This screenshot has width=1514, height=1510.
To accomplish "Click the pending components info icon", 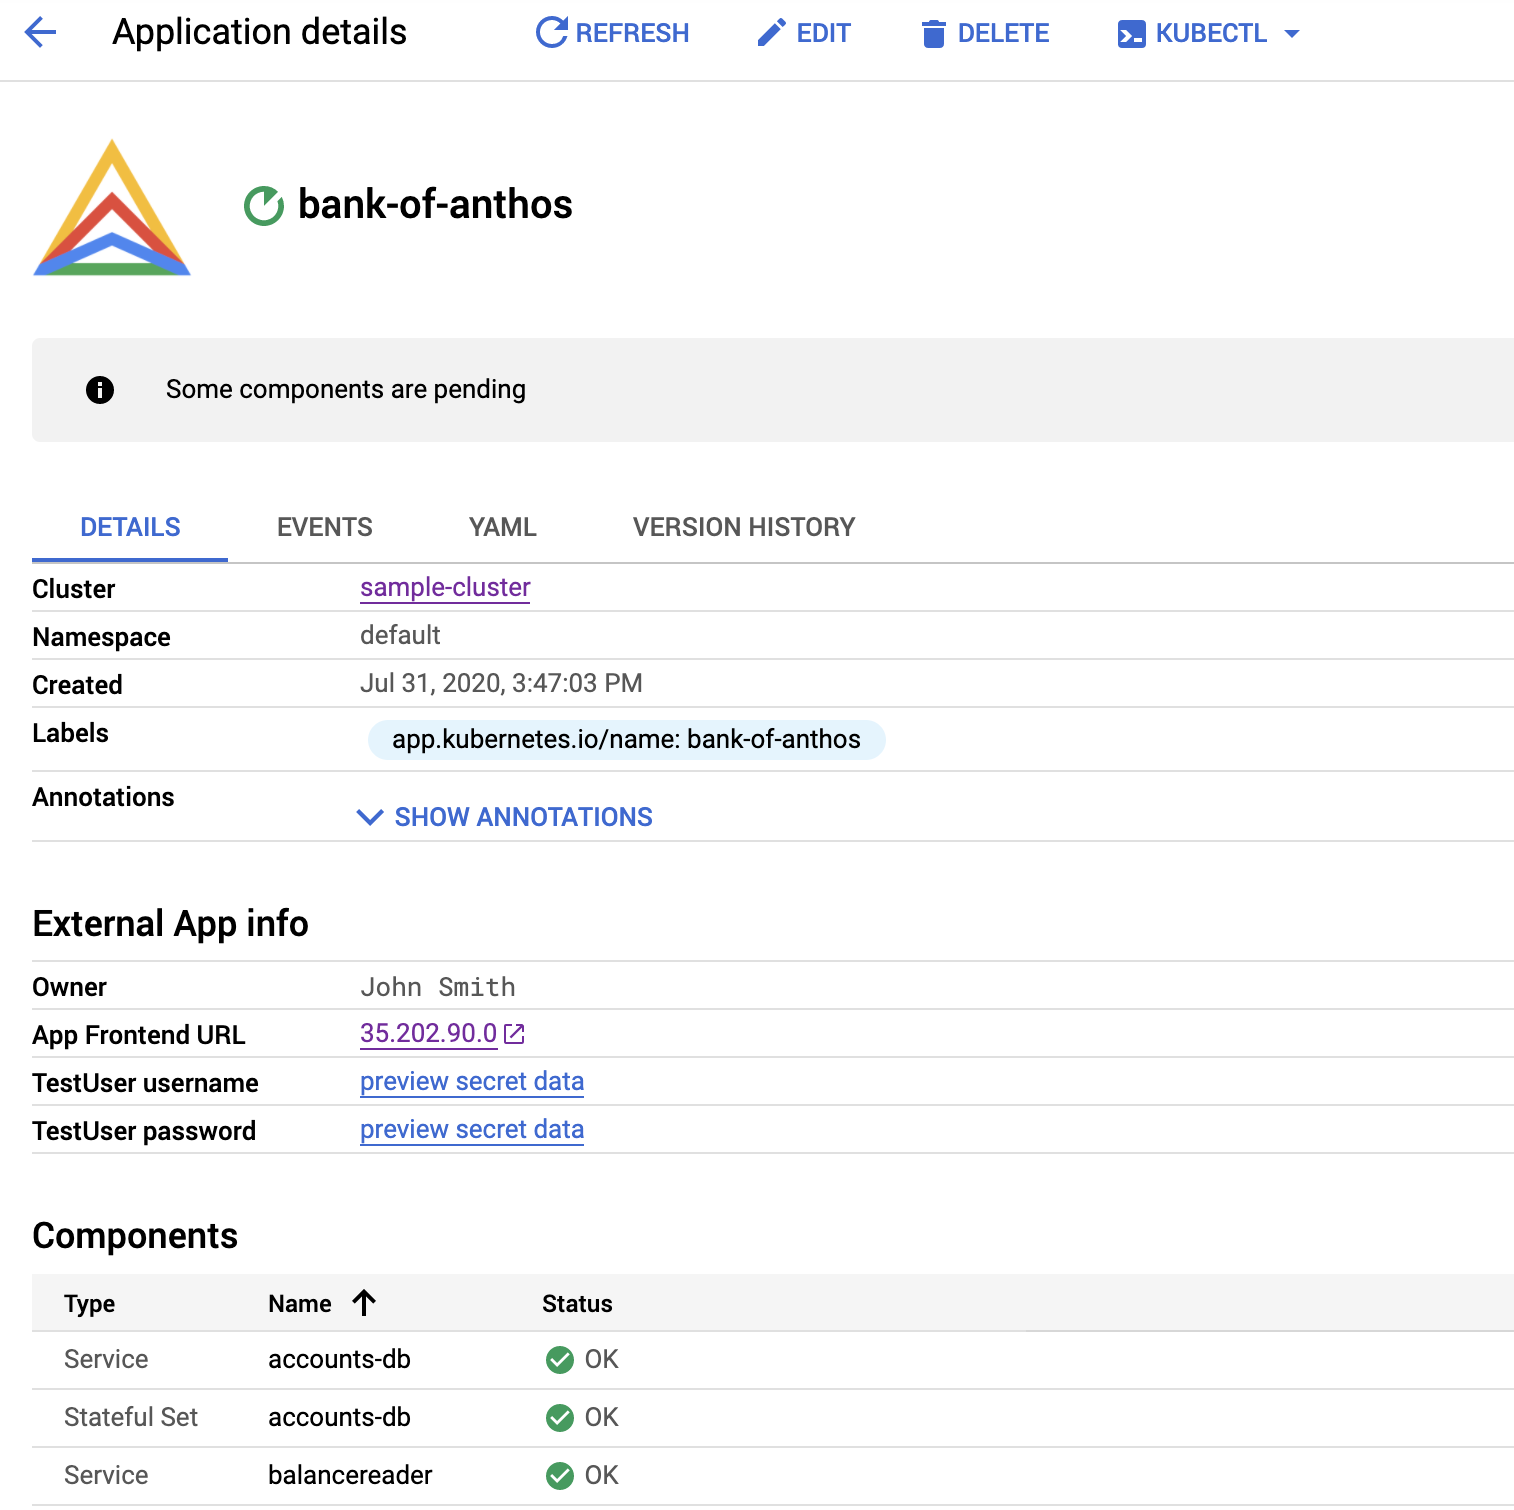I will coord(99,390).
